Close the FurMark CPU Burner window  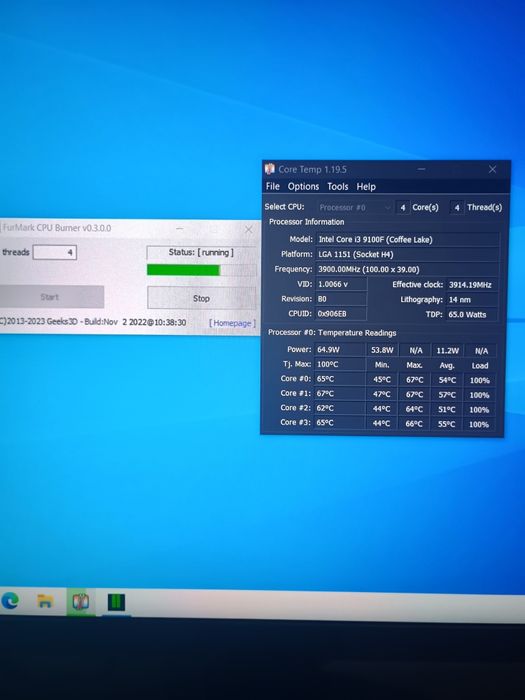pyautogui.click(x=249, y=229)
